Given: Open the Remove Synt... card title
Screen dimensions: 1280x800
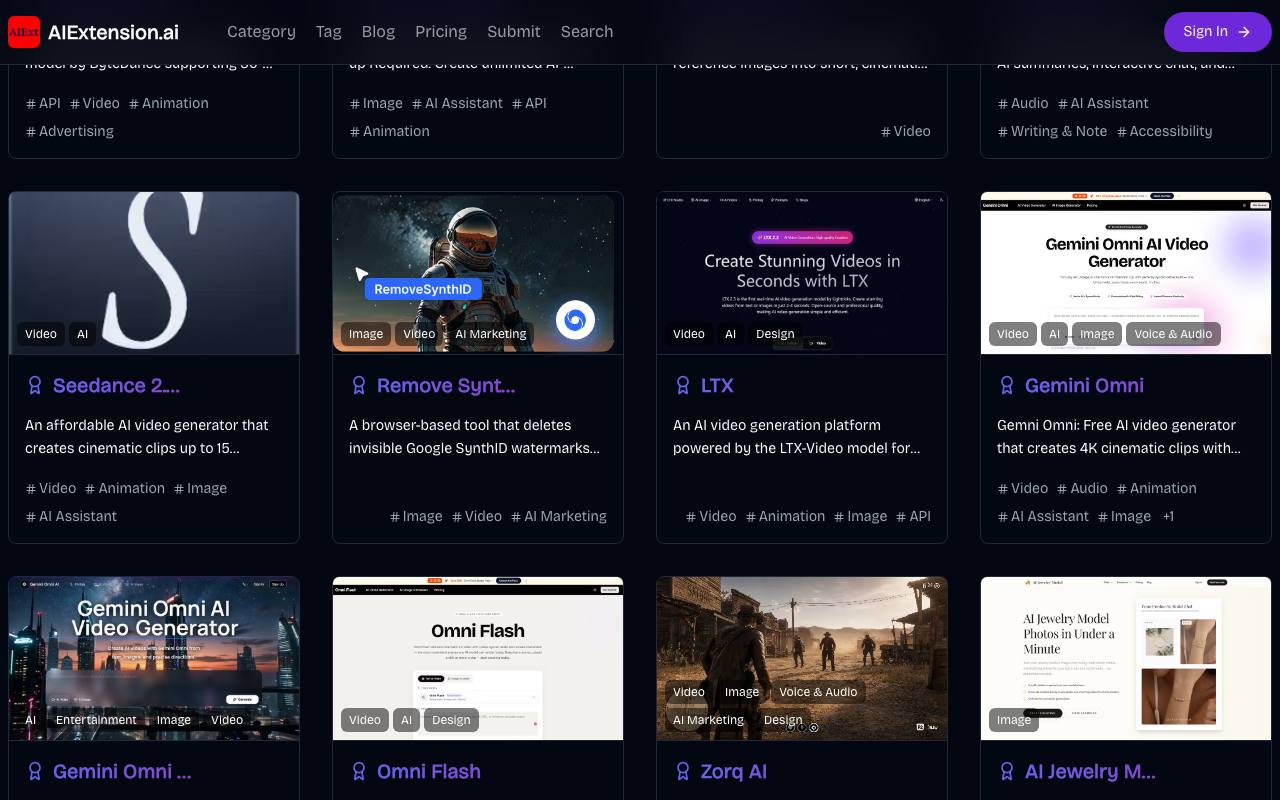Looking at the screenshot, I should pyautogui.click(x=446, y=385).
